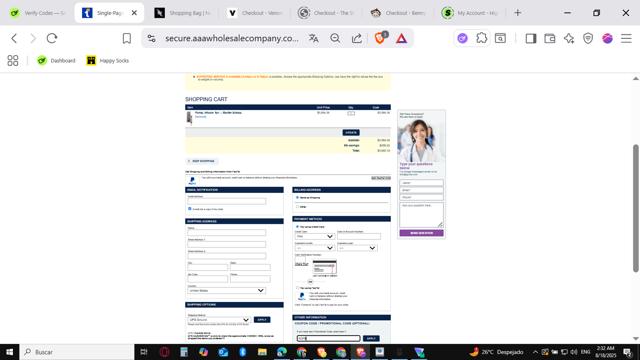Select pay using credit card option

tap(297, 227)
